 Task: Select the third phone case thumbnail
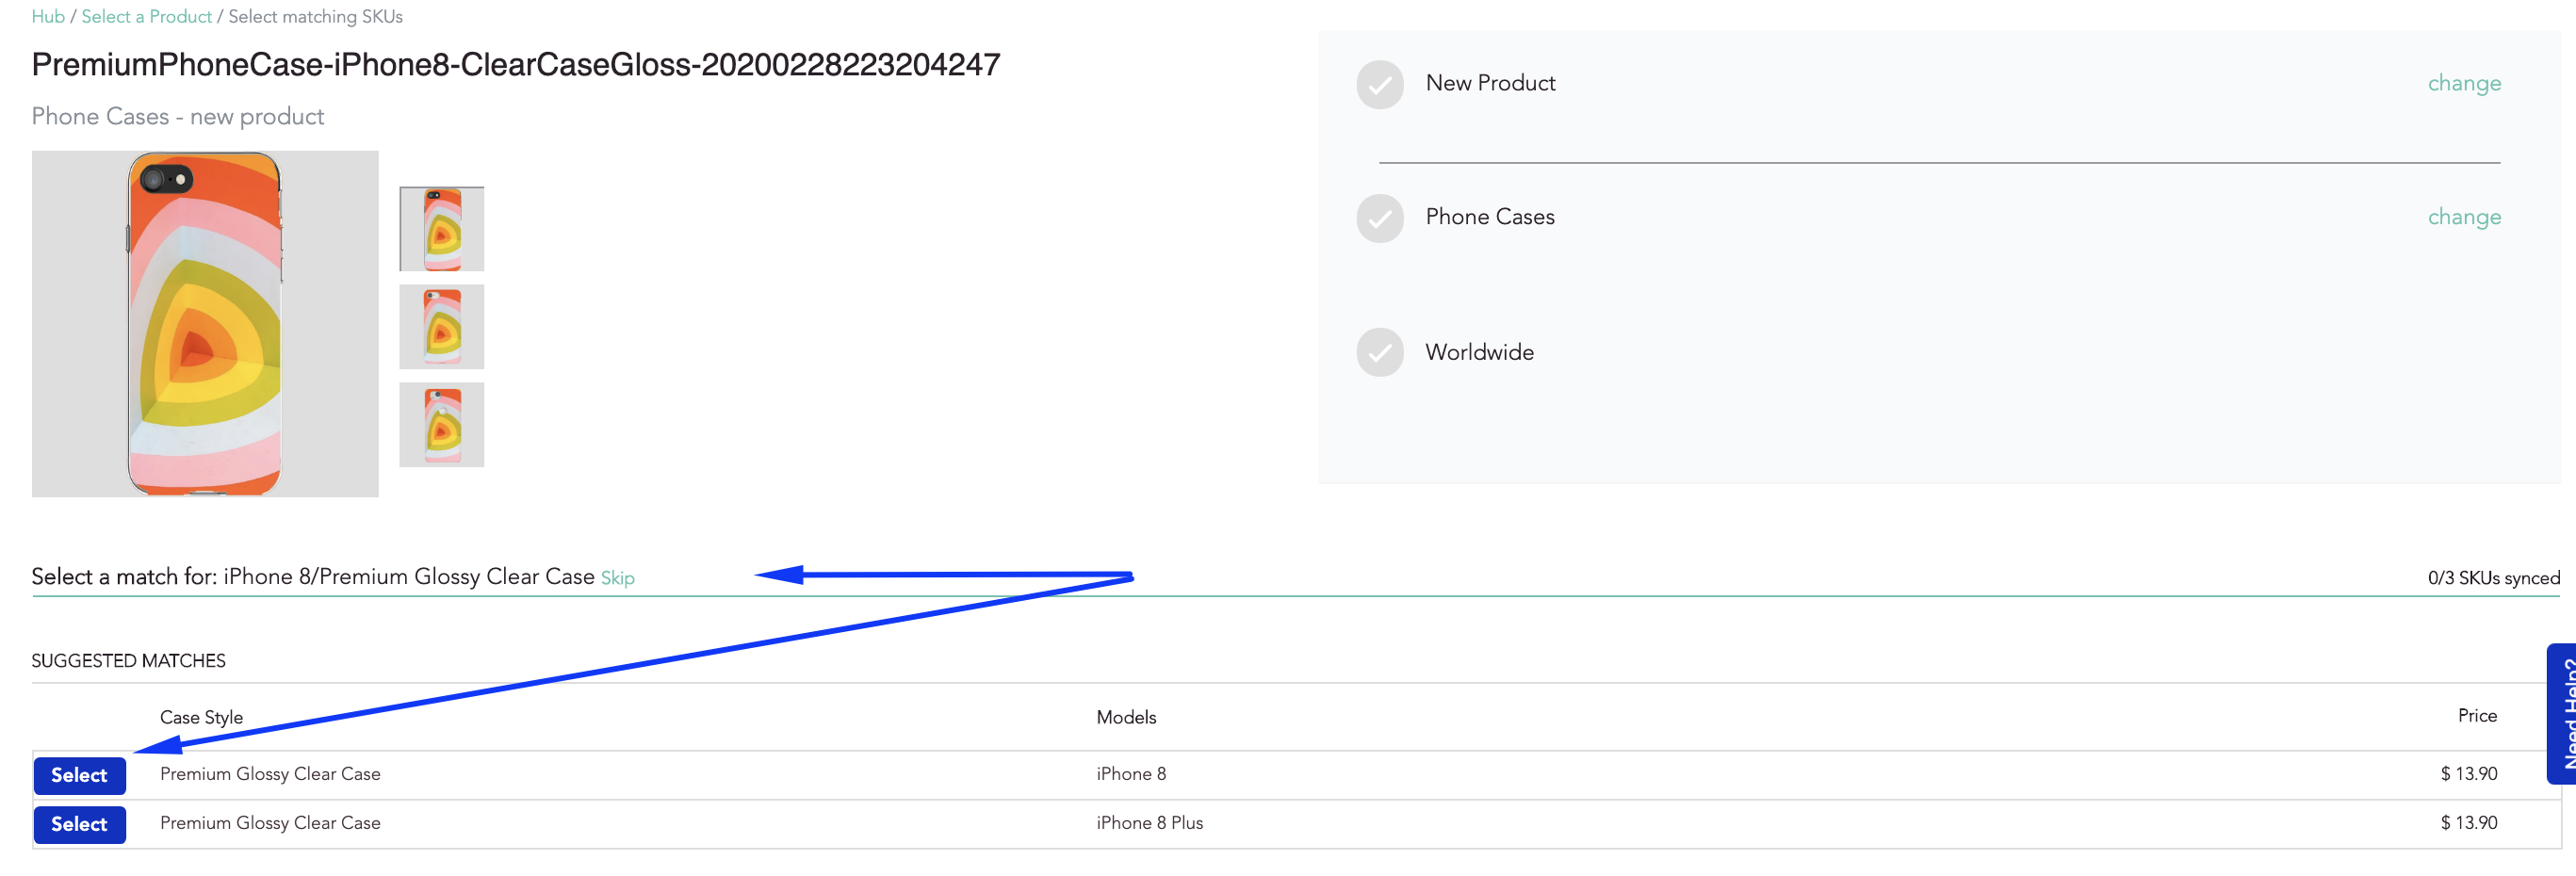(442, 424)
